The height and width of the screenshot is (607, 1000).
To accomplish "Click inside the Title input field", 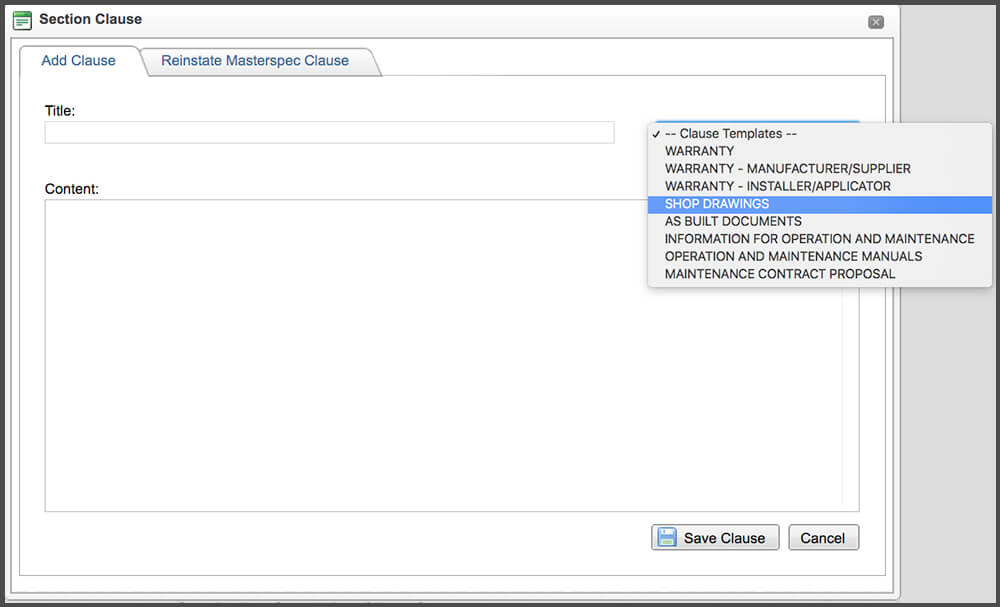I will click(329, 132).
